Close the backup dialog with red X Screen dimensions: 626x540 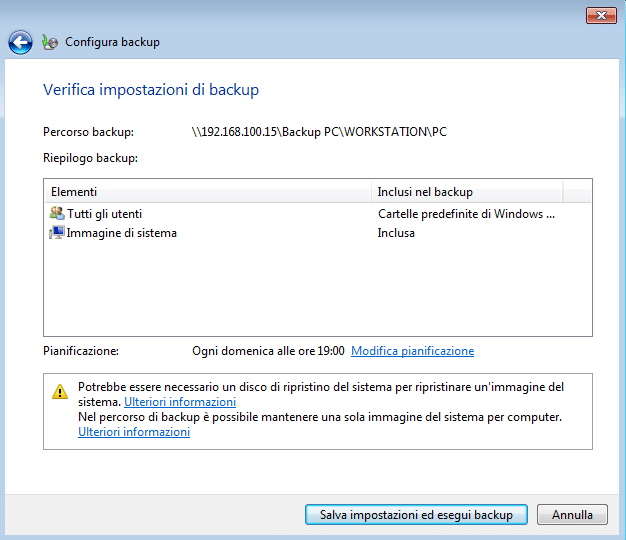point(601,16)
